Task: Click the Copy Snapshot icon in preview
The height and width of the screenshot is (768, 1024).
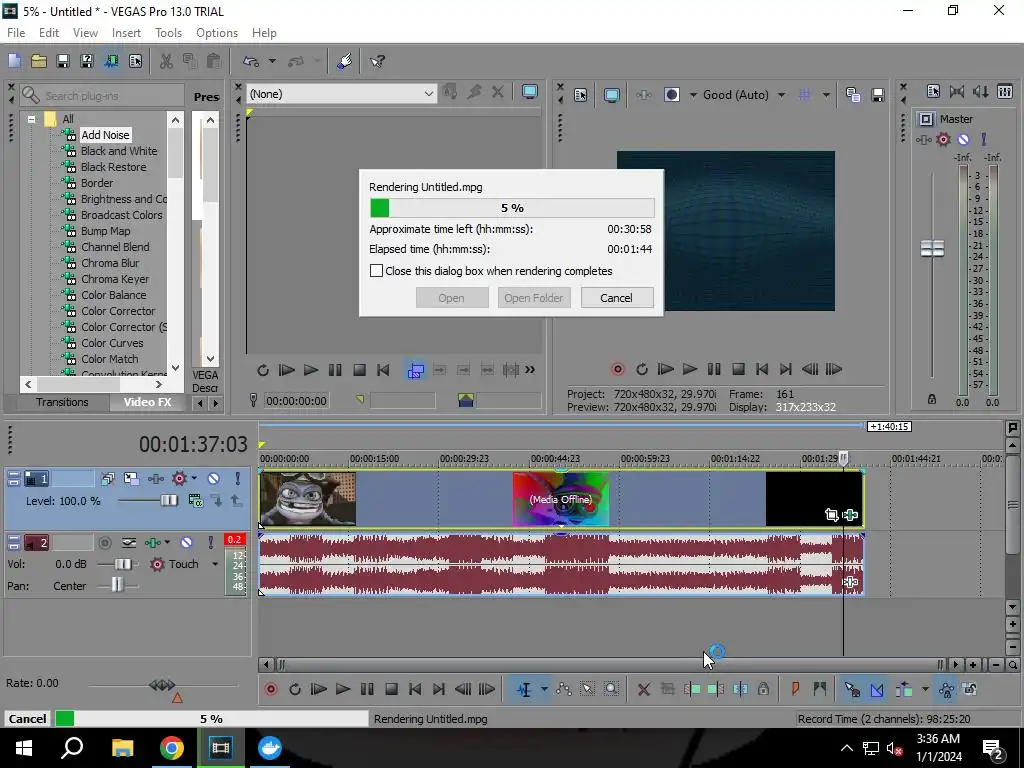Action: click(852, 95)
